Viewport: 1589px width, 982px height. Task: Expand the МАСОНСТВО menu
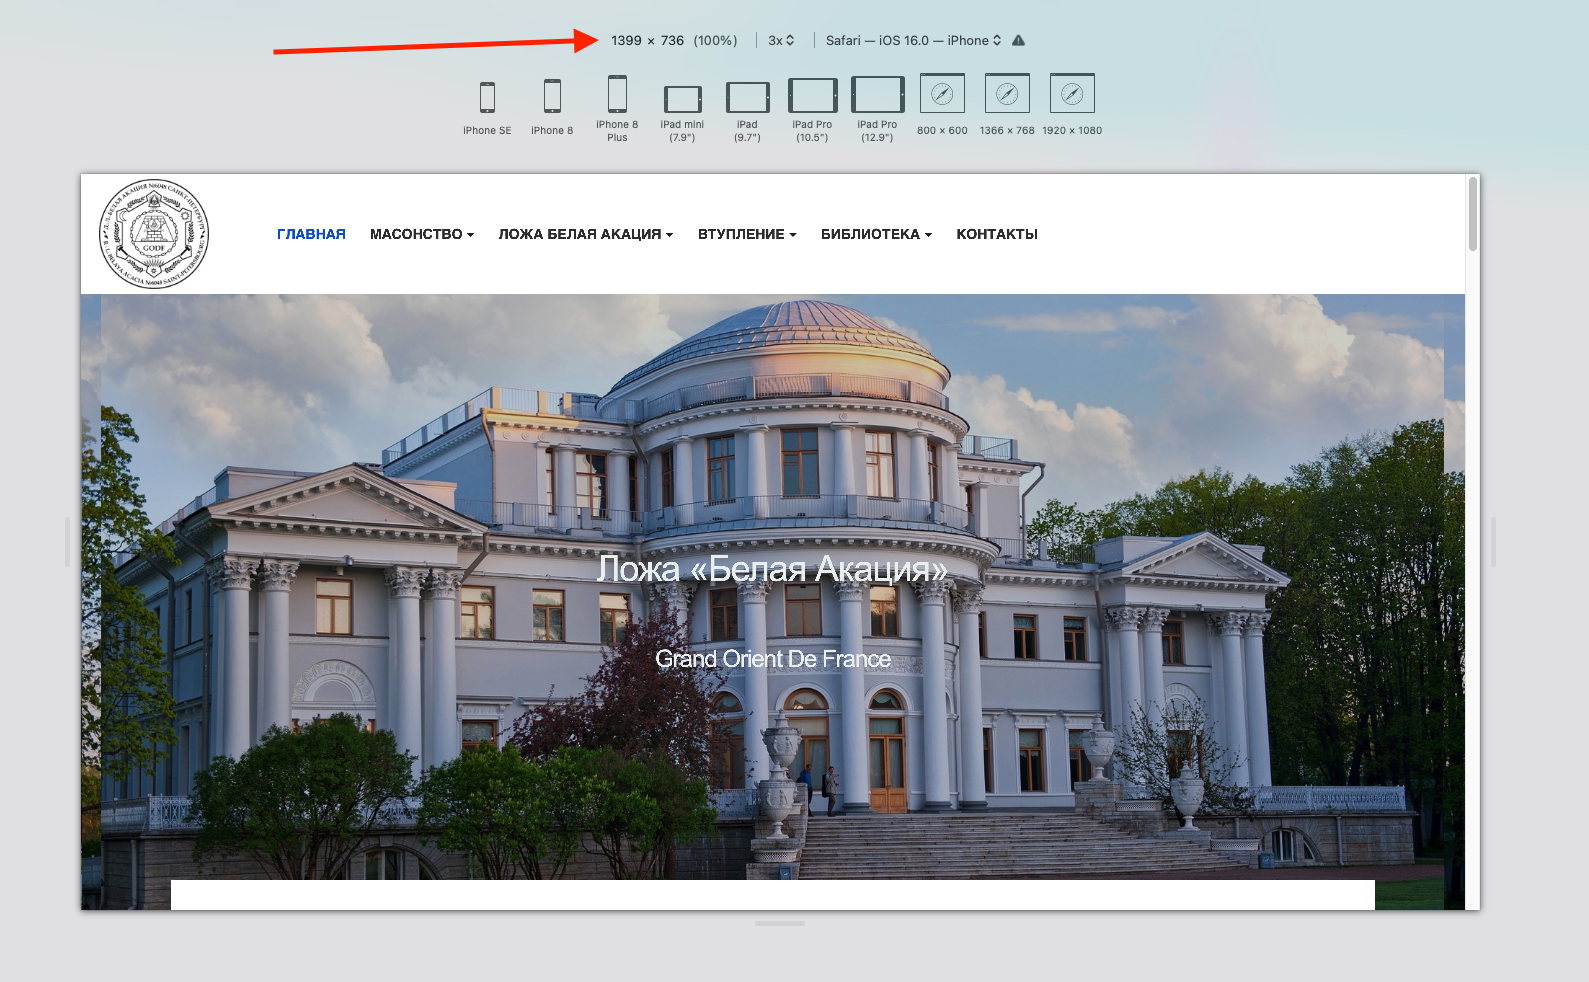coord(422,234)
